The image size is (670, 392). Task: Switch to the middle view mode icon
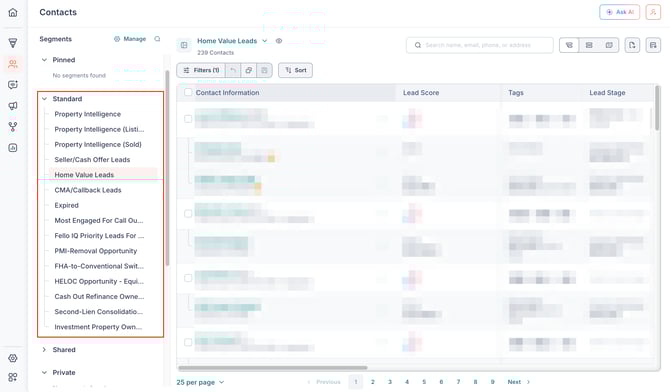coord(589,45)
